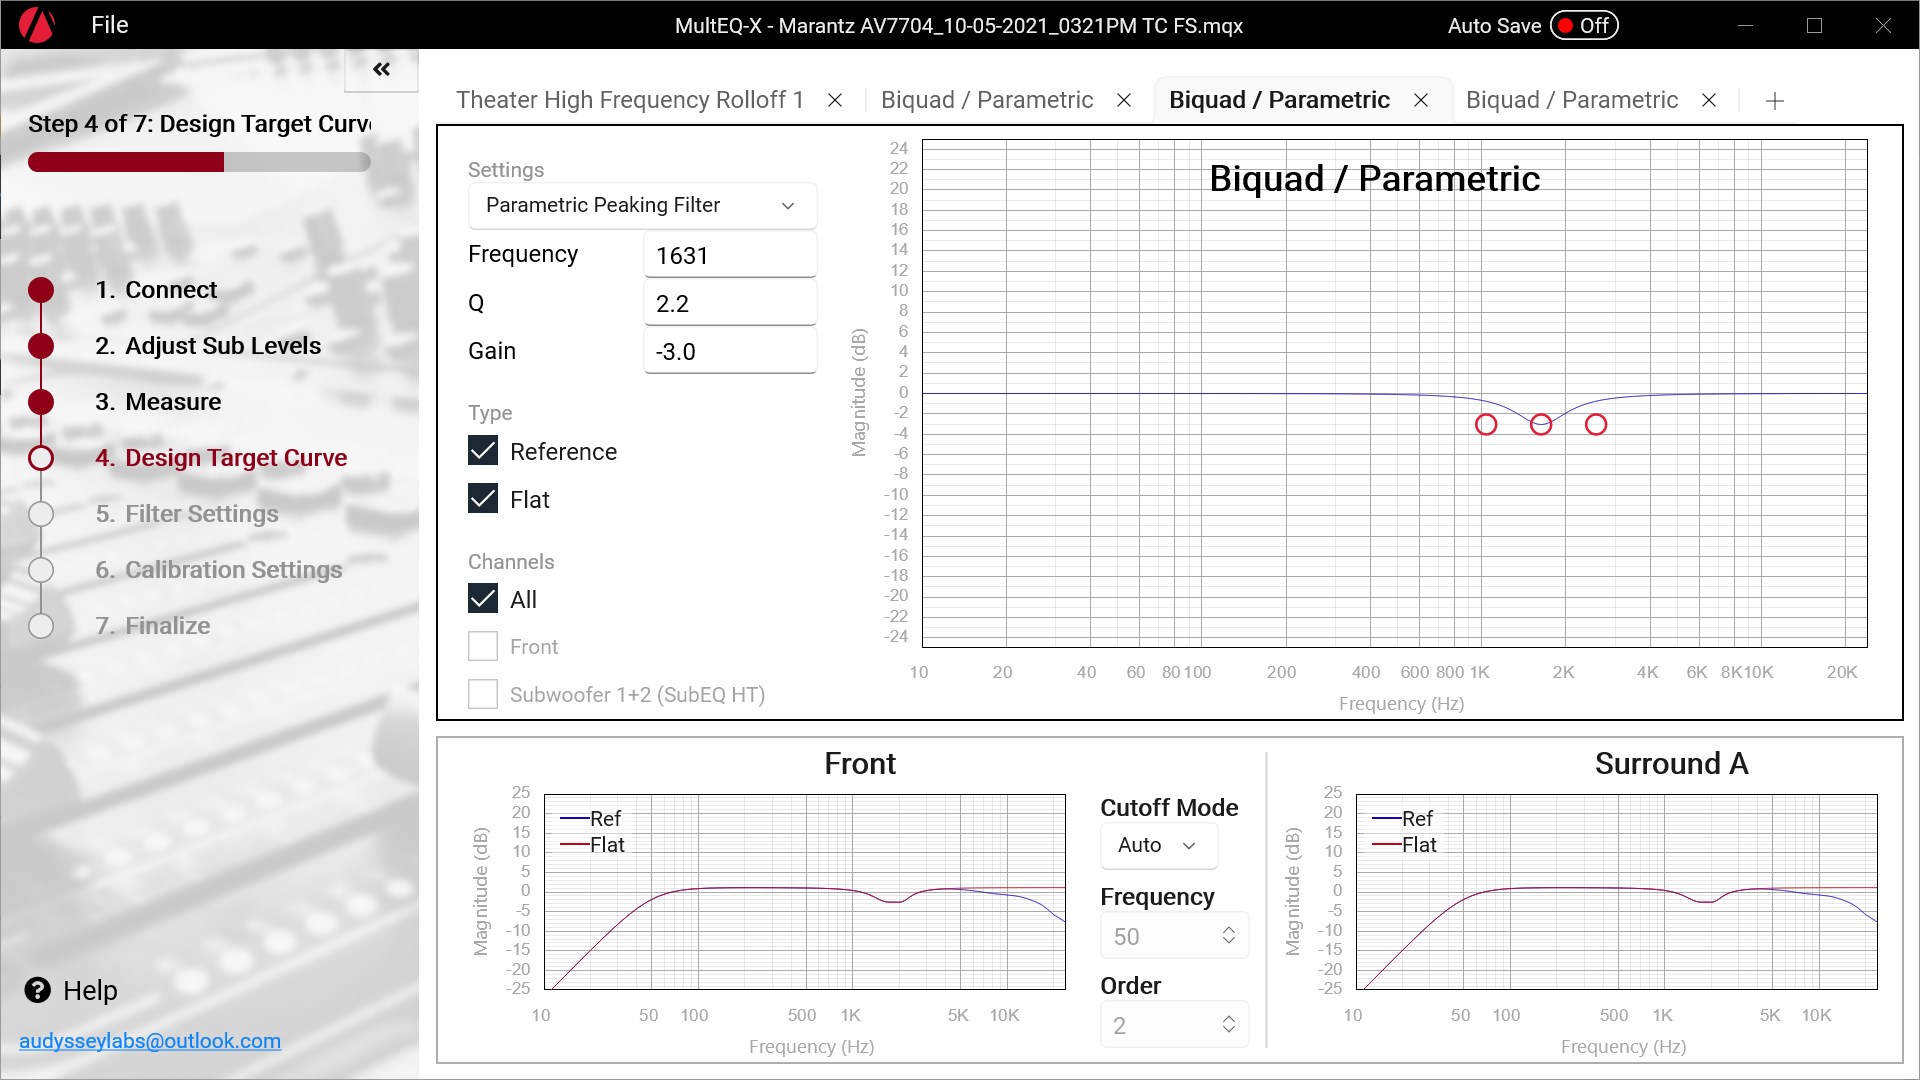Go to step 3 Measure

coord(158,402)
